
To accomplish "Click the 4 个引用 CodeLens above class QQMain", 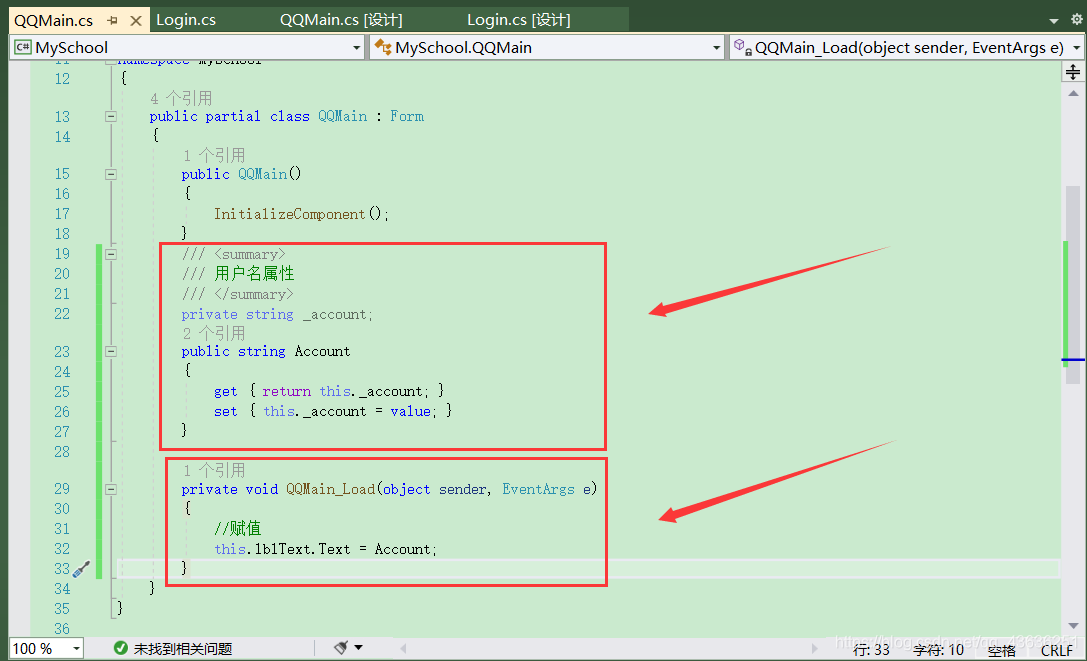I will tap(181, 98).
